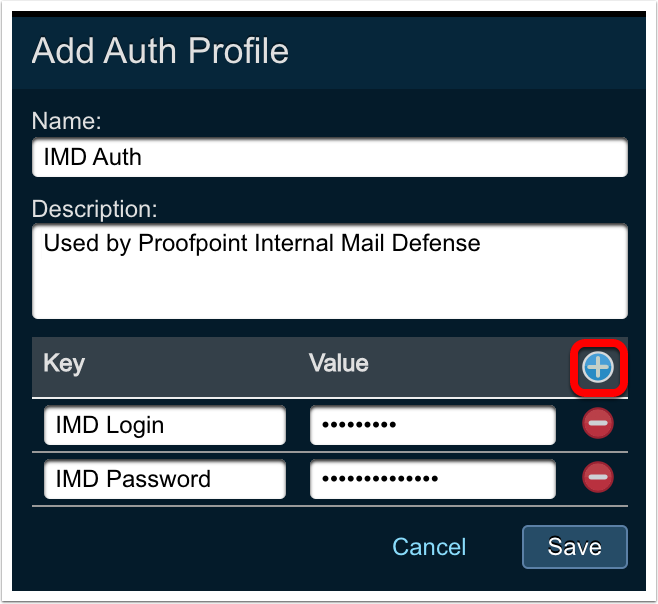Click the "Description:" label

(96, 209)
